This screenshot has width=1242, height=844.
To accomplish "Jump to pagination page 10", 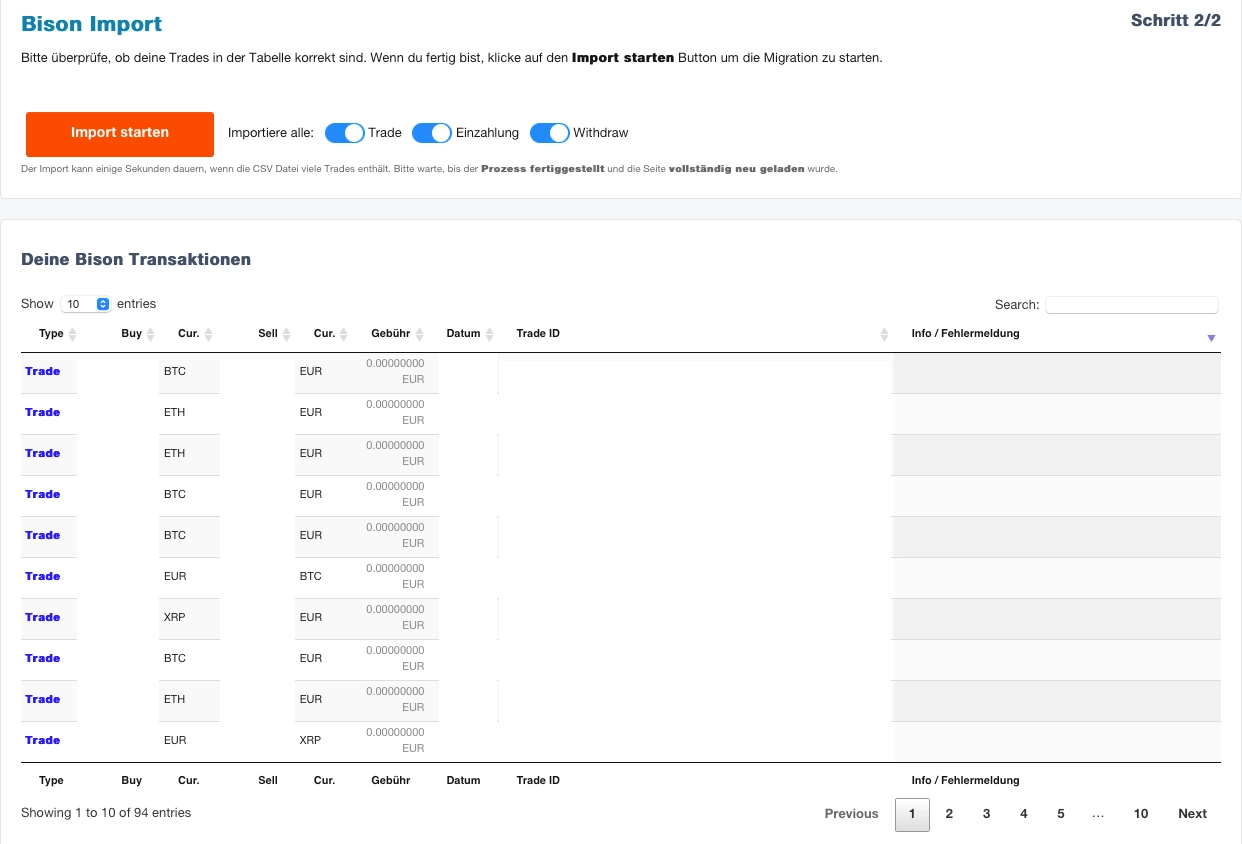I will click(1141, 814).
